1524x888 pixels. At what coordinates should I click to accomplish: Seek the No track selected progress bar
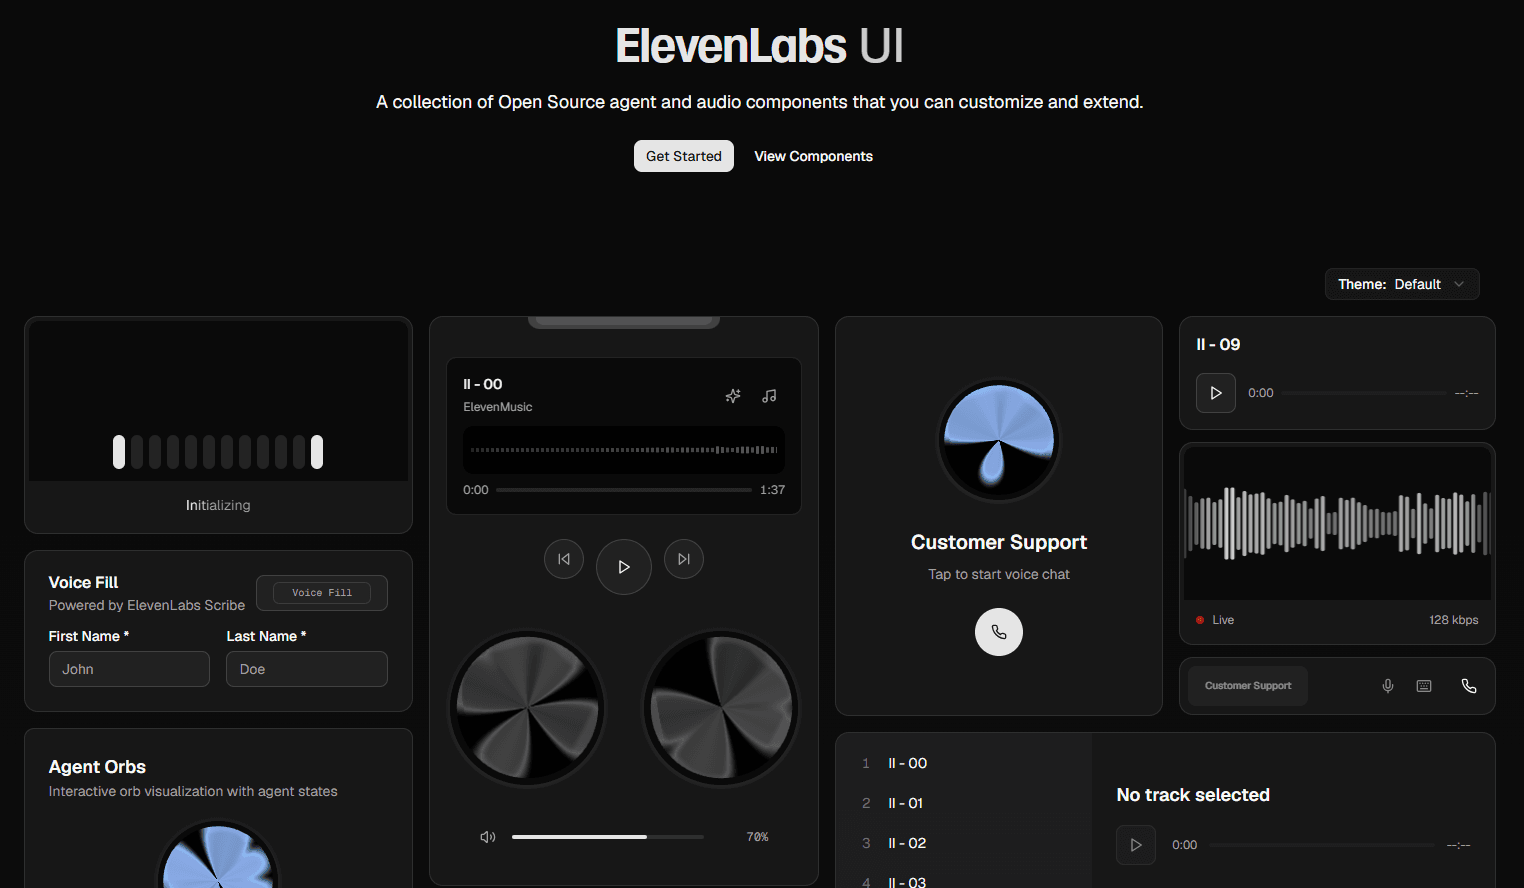click(x=1322, y=845)
